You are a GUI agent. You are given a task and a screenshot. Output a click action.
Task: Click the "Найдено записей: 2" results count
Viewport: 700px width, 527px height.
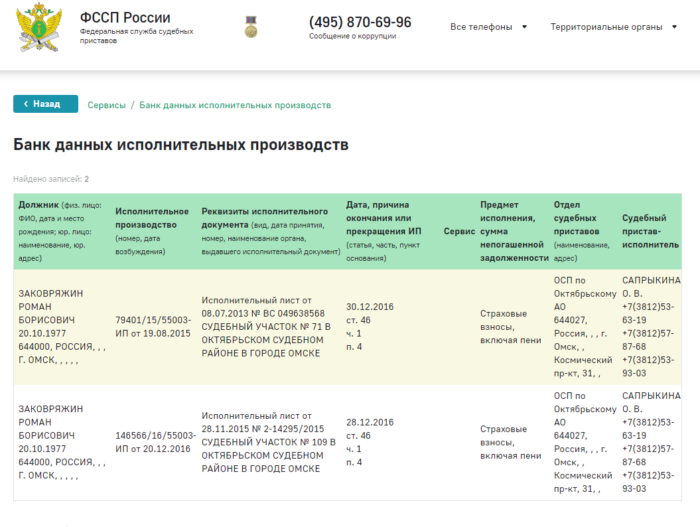(51, 179)
